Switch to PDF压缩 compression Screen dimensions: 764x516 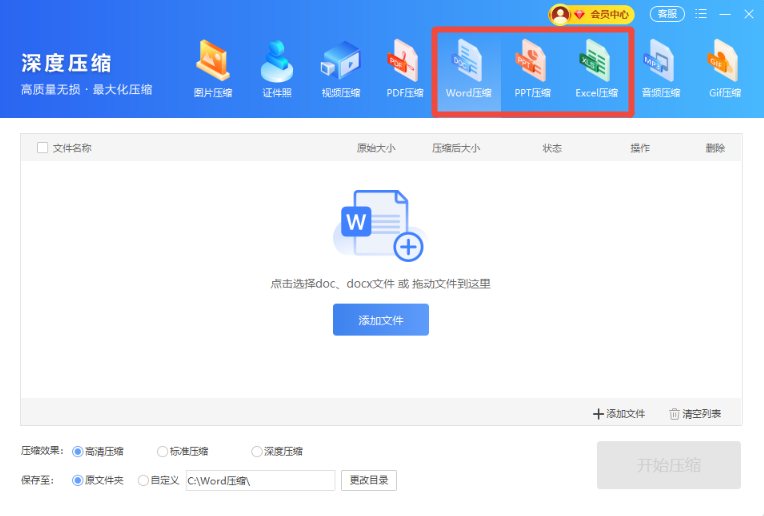click(405, 69)
